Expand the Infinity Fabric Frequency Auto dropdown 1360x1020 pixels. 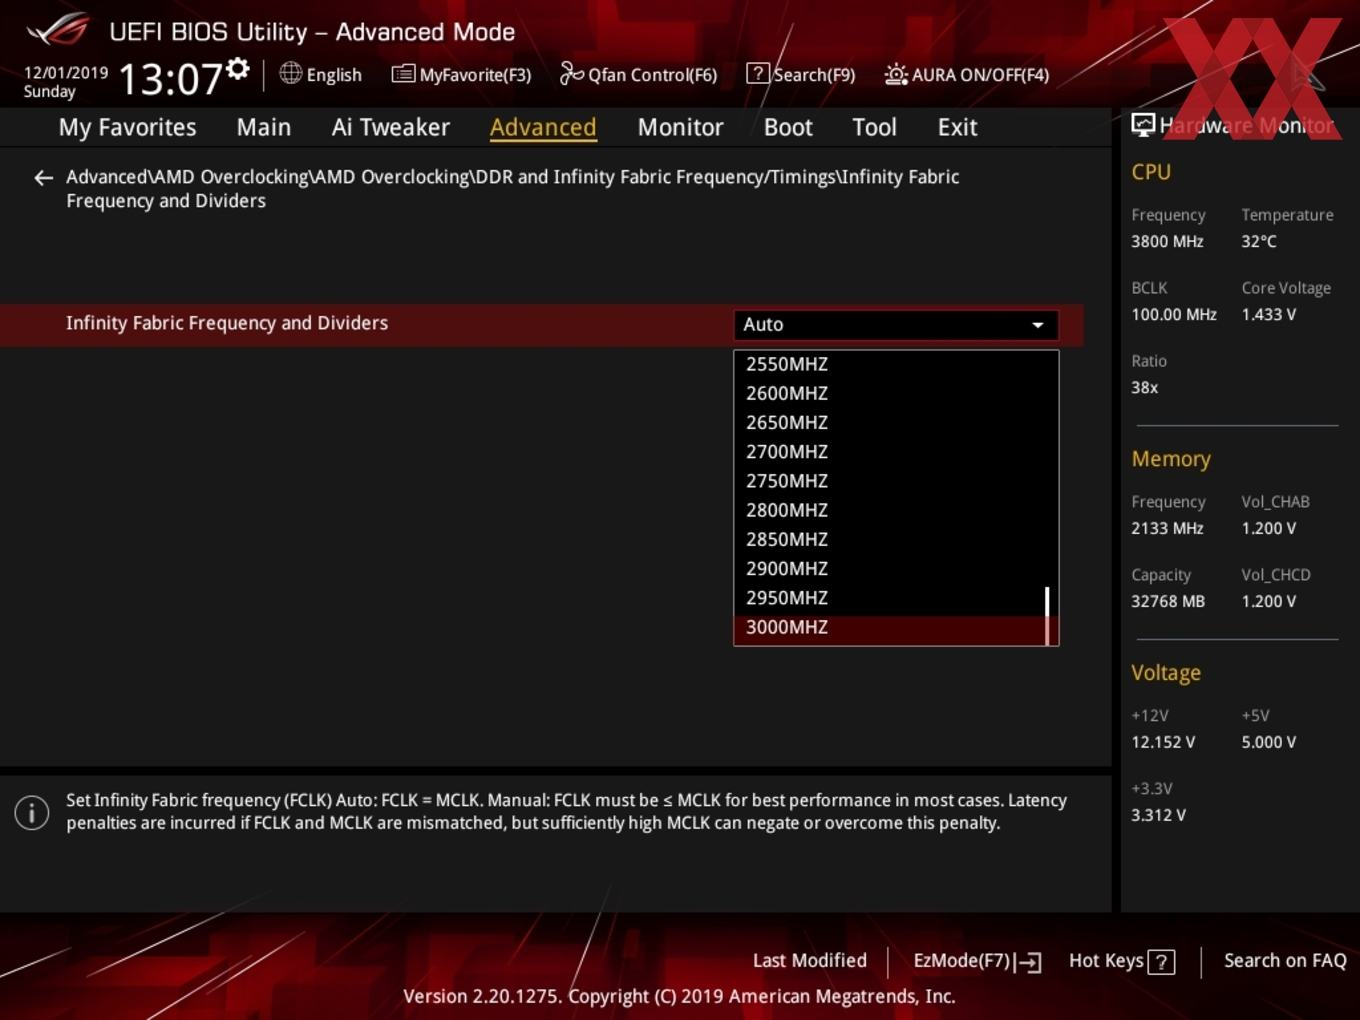[x=896, y=324]
